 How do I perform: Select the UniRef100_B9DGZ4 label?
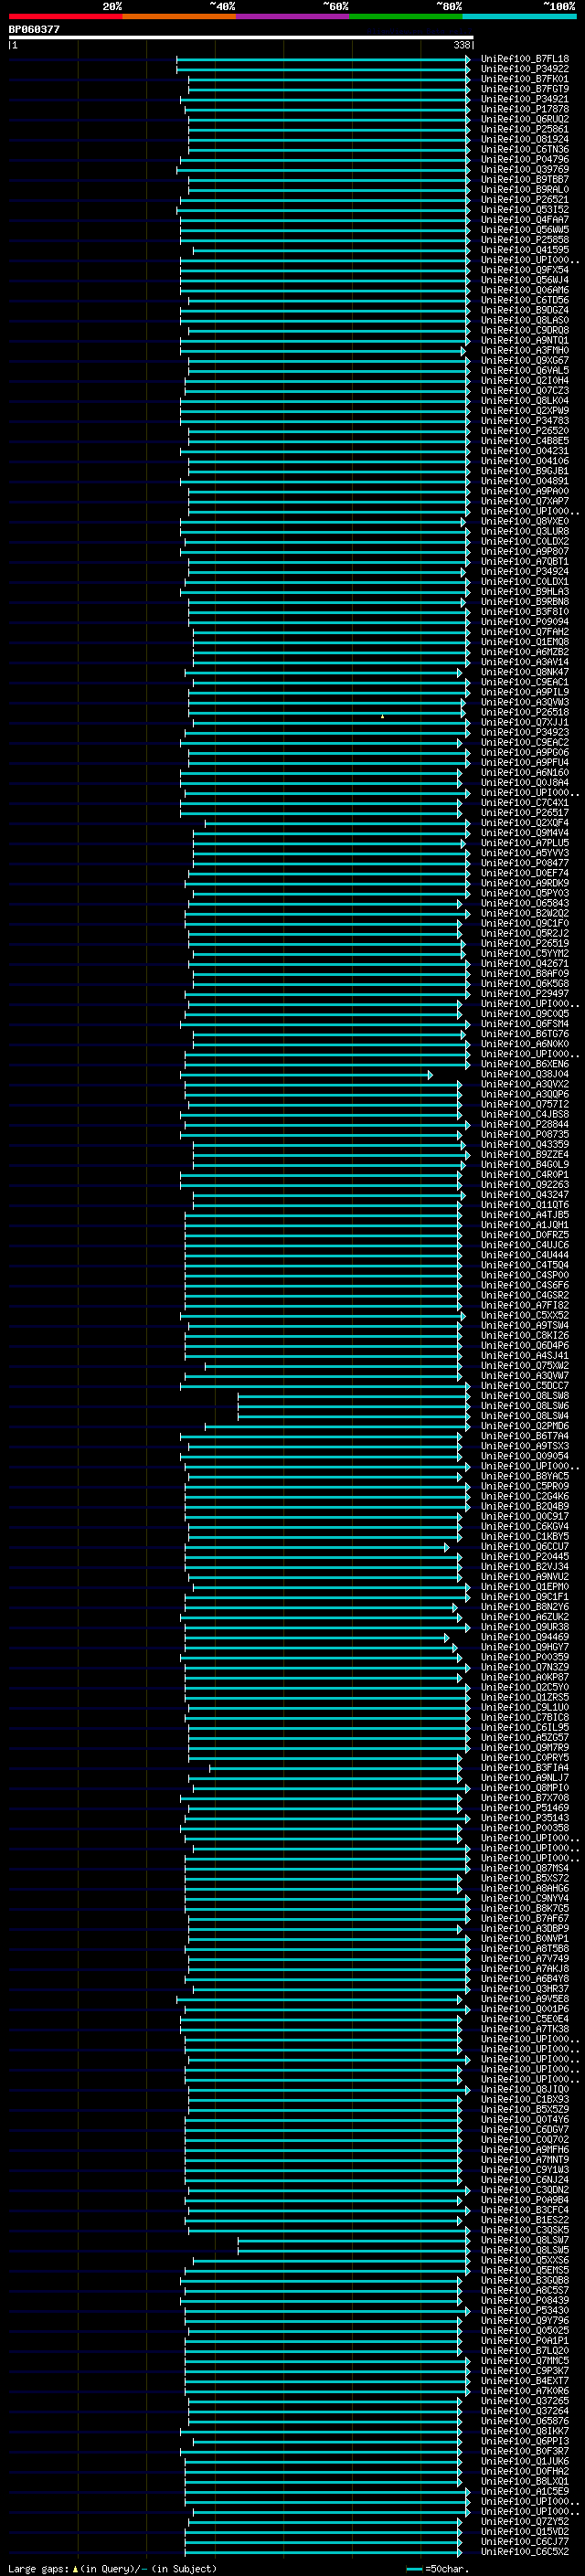tap(524, 310)
